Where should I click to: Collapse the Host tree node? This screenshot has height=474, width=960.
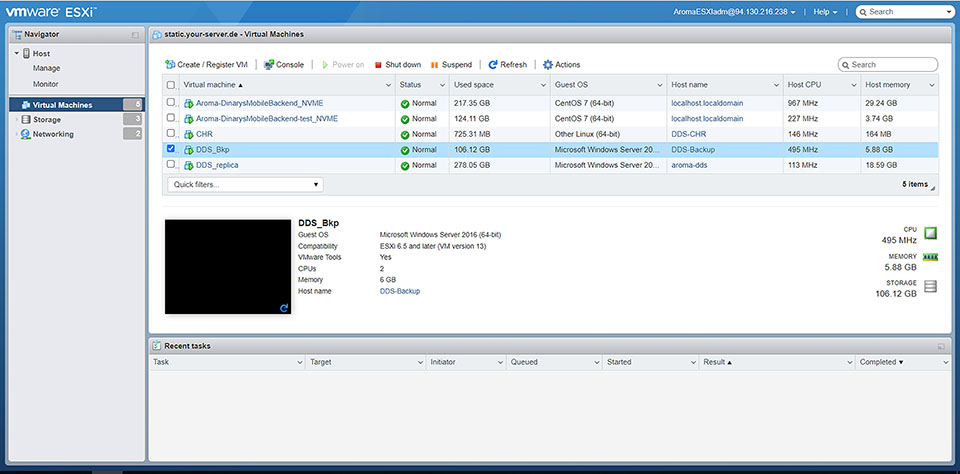16,53
